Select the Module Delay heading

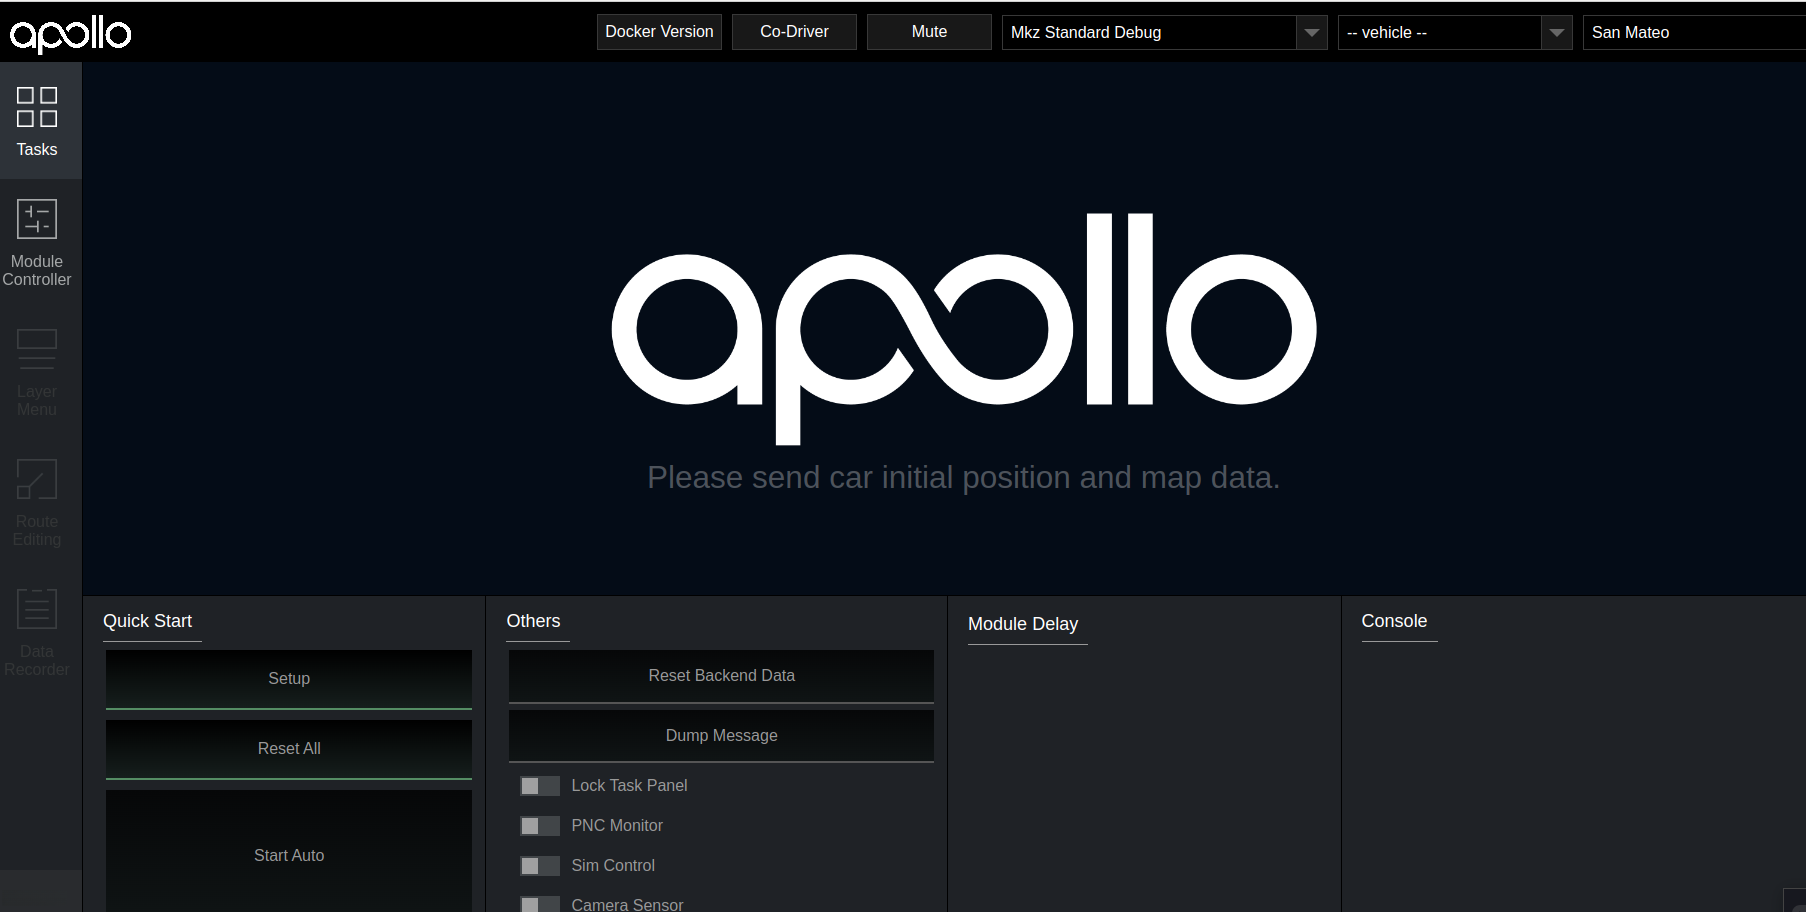click(1023, 624)
